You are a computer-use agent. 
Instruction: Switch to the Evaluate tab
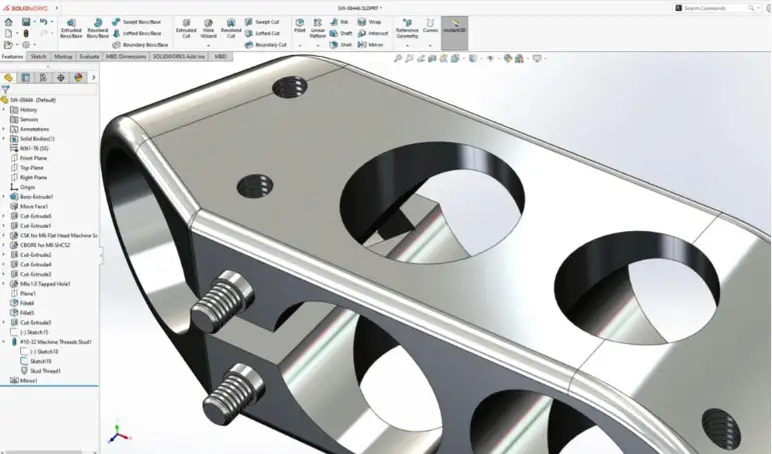click(x=89, y=57)
